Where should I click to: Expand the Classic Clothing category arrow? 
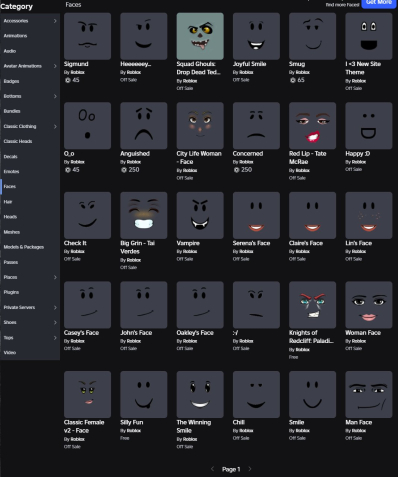(x=55, y=126)
